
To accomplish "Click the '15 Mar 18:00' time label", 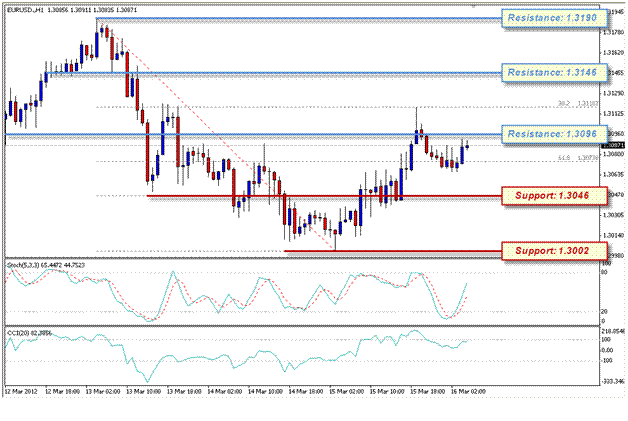I will (427, 391).
